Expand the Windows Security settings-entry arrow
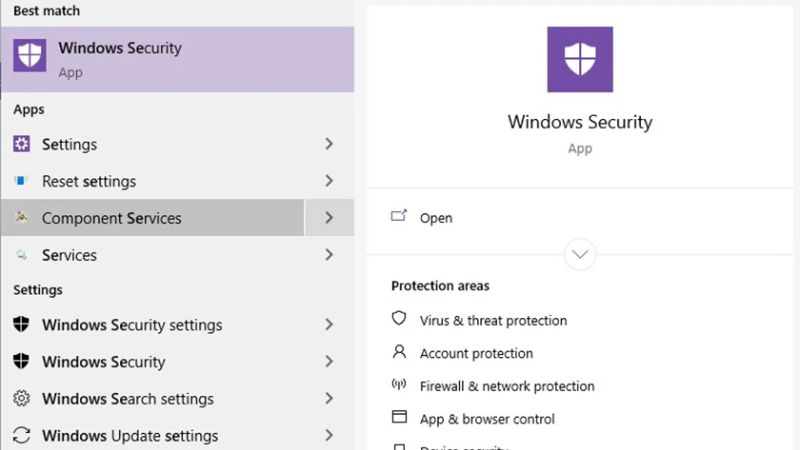The image size is (800, 450). point(329,361)
